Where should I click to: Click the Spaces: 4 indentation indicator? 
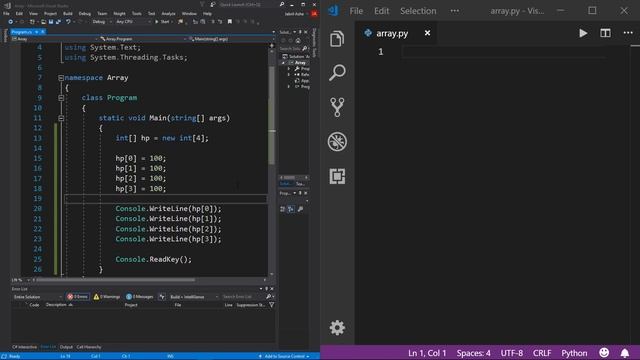point(473,353)
